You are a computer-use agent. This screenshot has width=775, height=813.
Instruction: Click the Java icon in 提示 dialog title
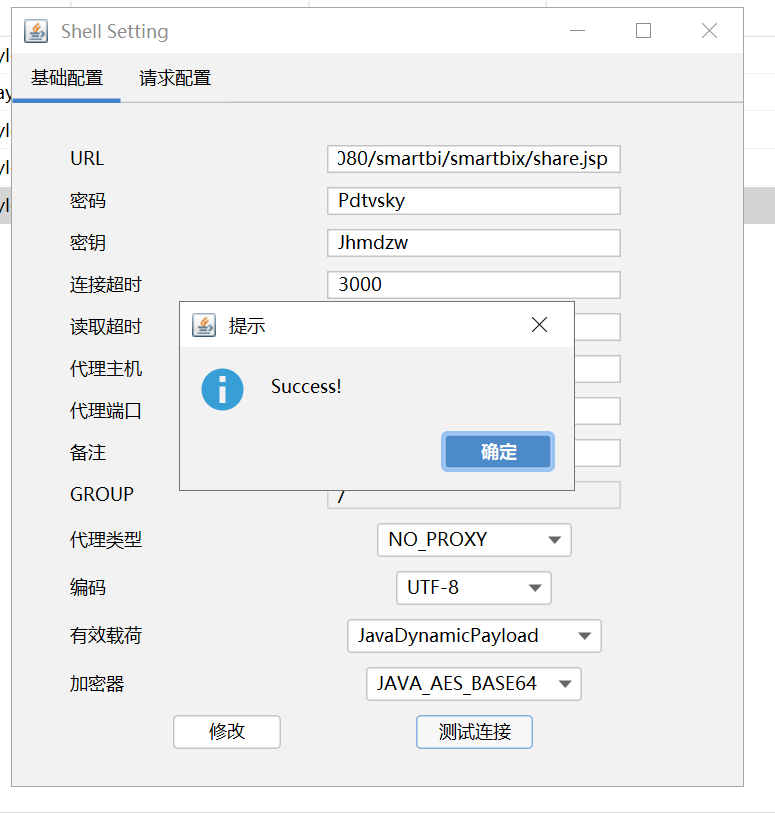204,326
